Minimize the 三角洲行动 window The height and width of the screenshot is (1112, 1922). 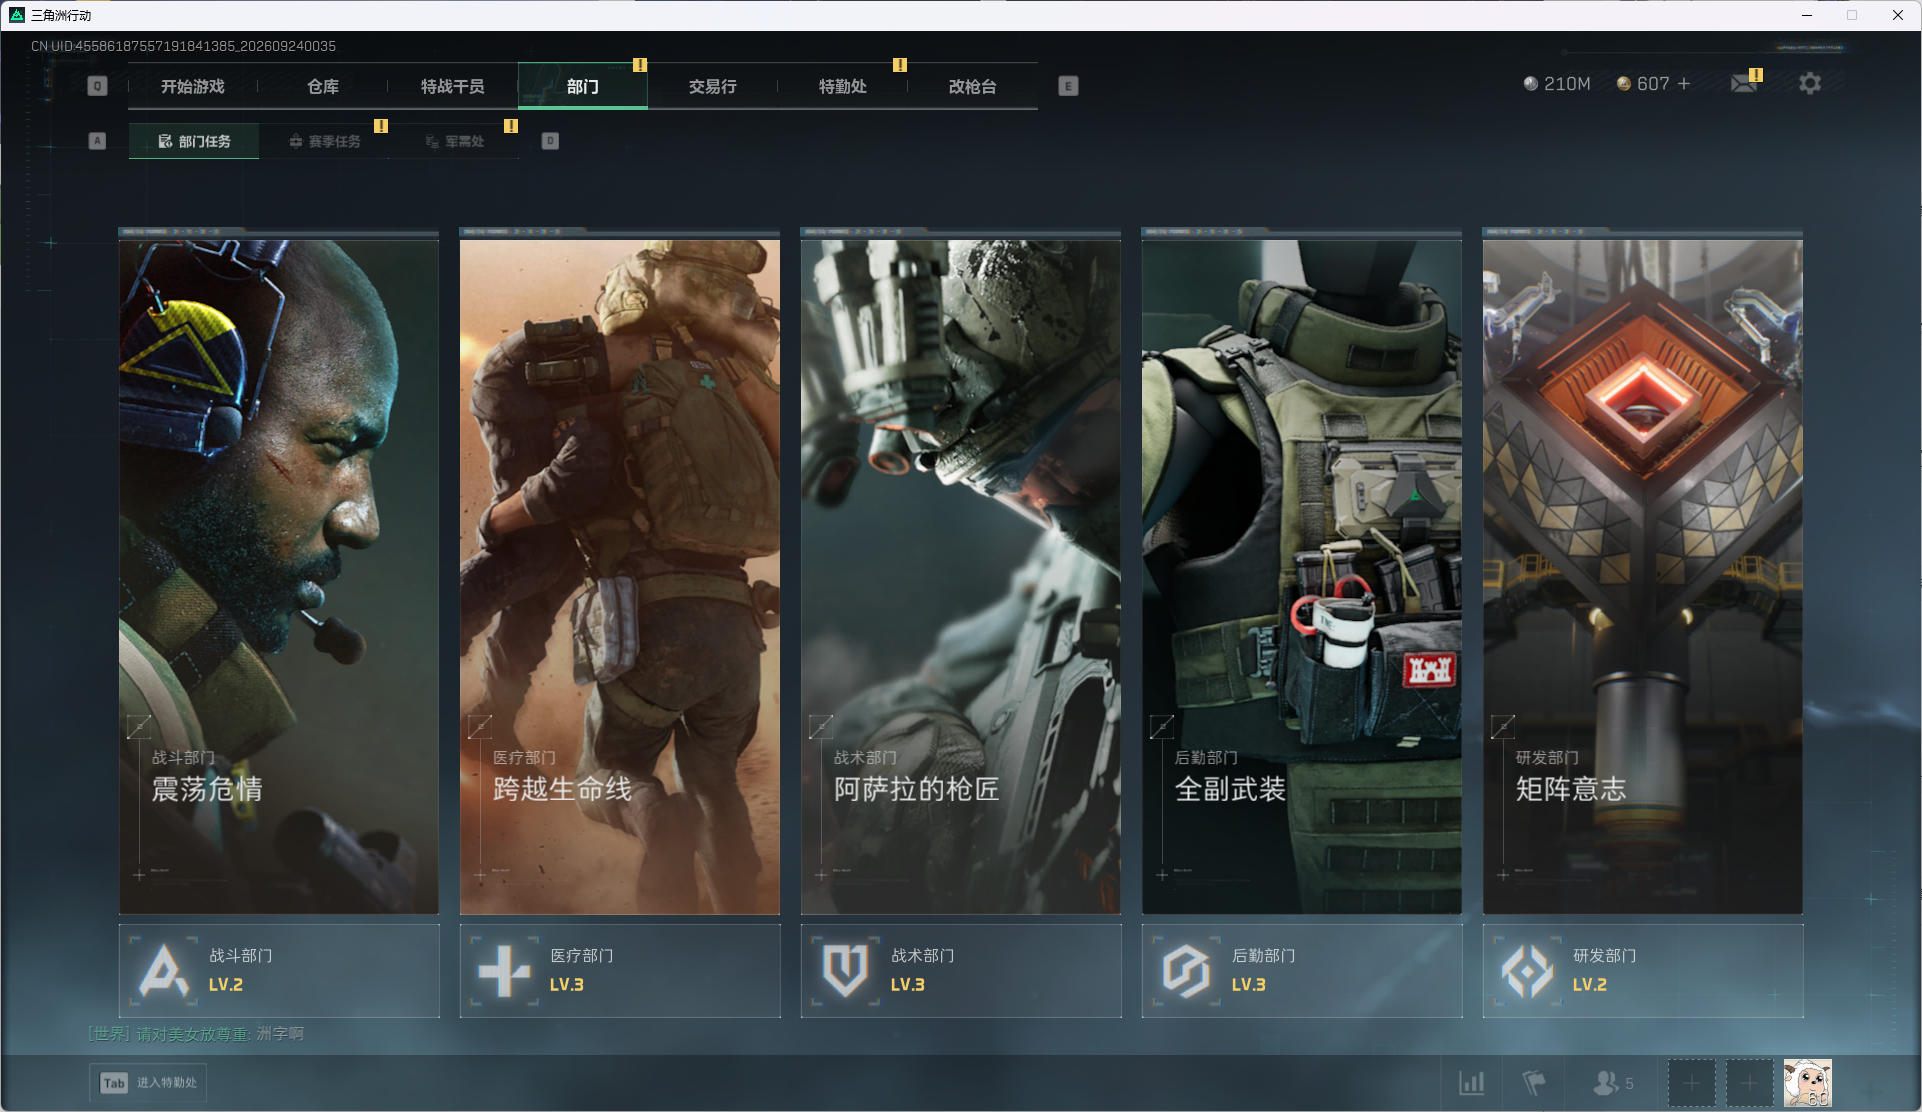(x=1807, y=15)
